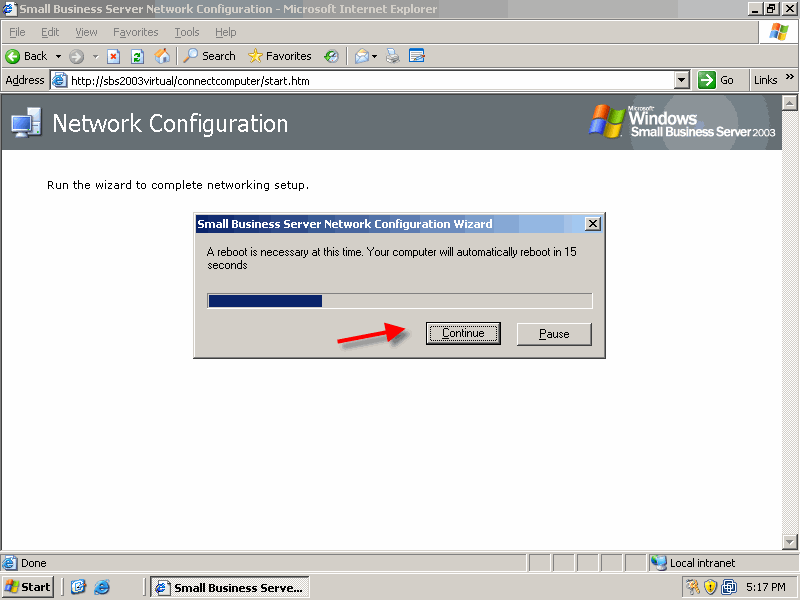
Task: Click into the address bar URL field
Action: [371, 81]
